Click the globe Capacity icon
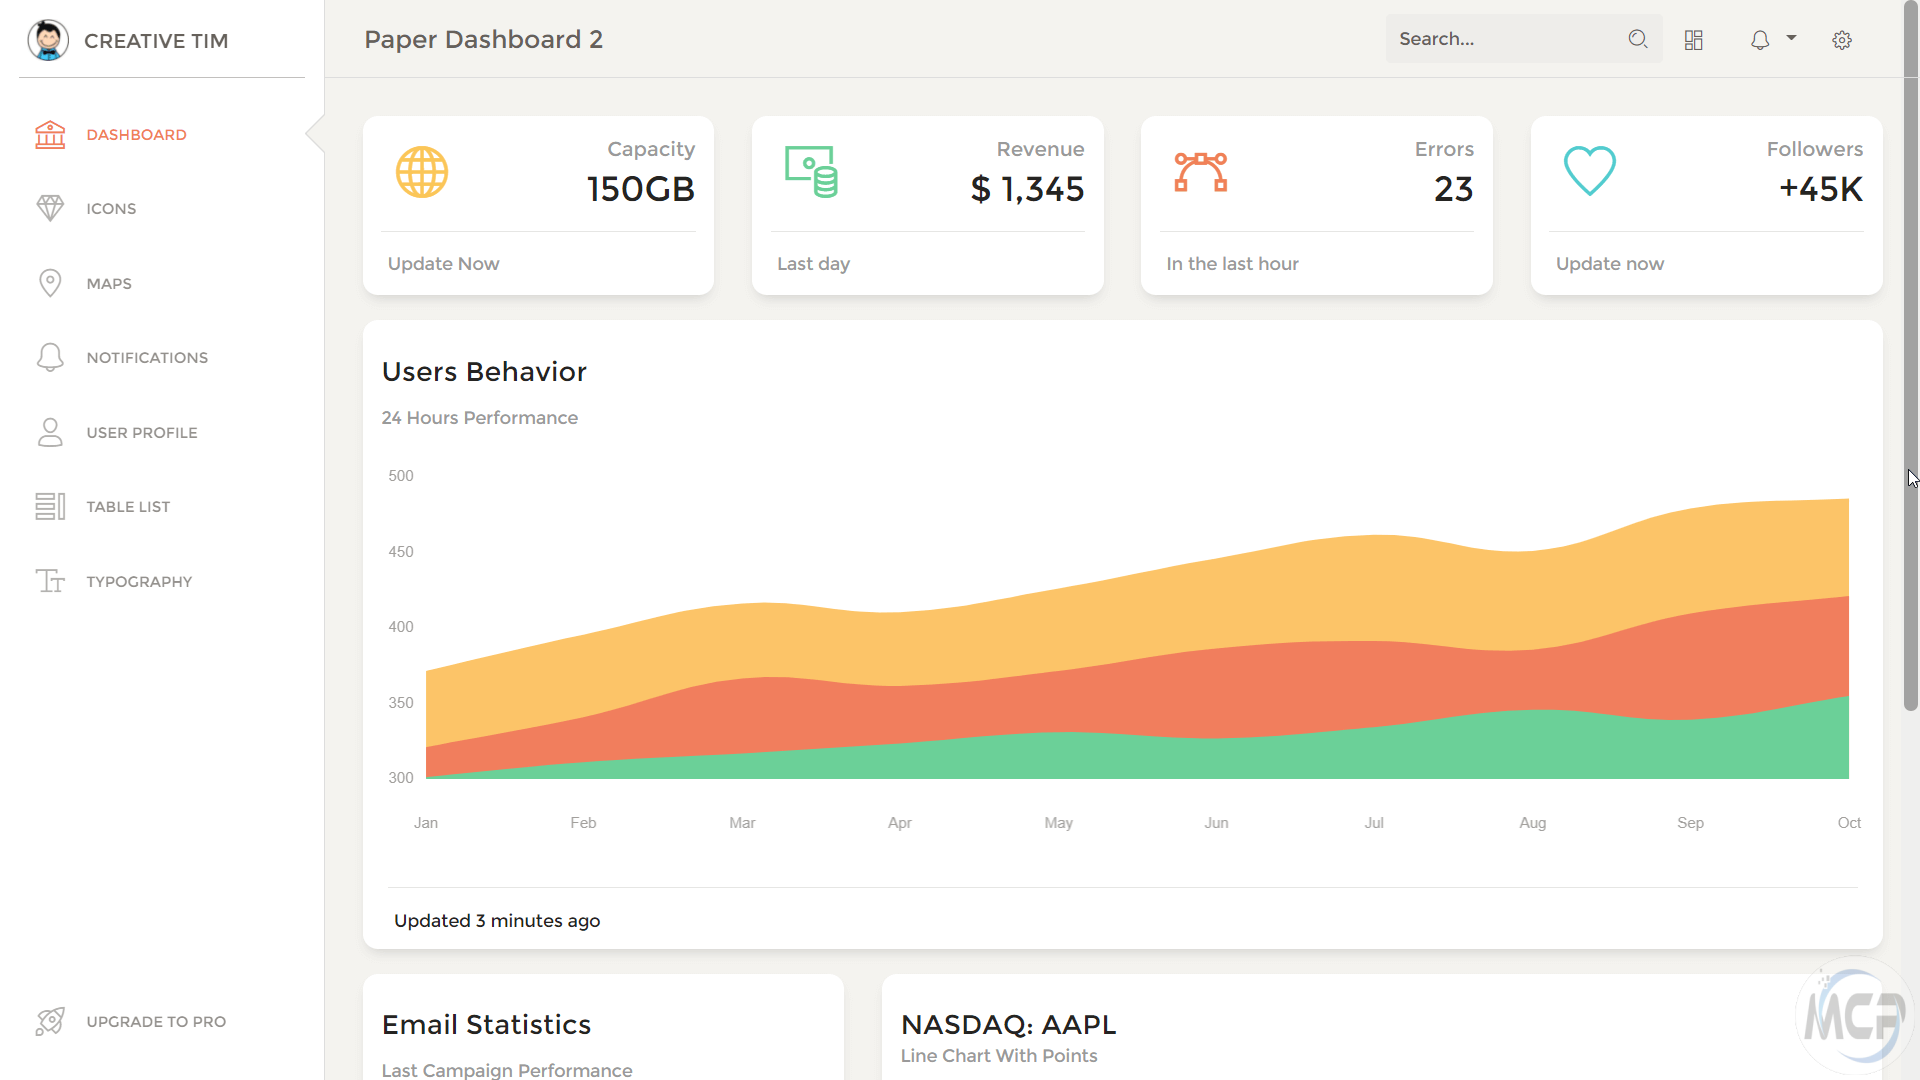The width and height of the screenshot is (1920, 1080). click(x=422, y=172)
